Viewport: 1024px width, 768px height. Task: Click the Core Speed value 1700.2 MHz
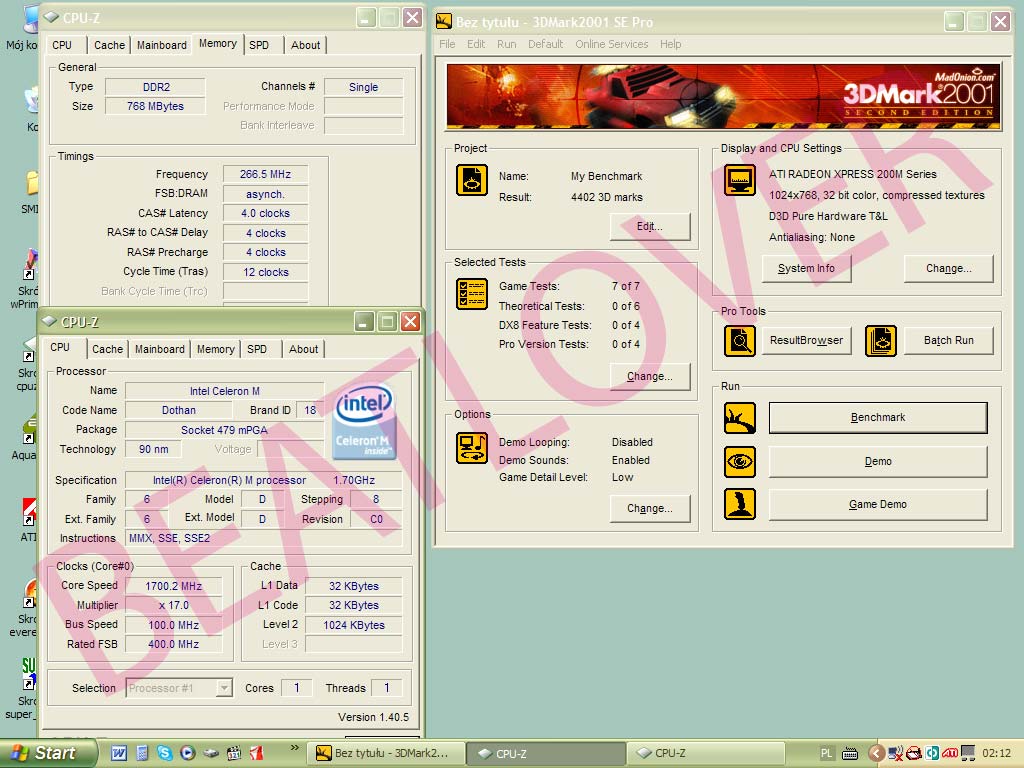coord(173,586)
